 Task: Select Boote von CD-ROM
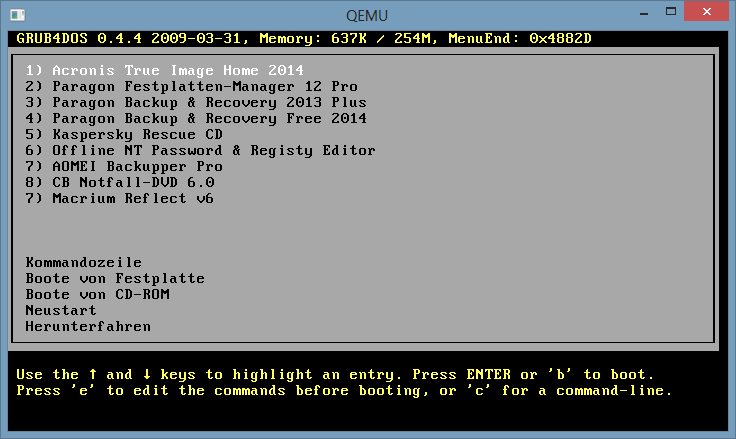click(98, 294)
